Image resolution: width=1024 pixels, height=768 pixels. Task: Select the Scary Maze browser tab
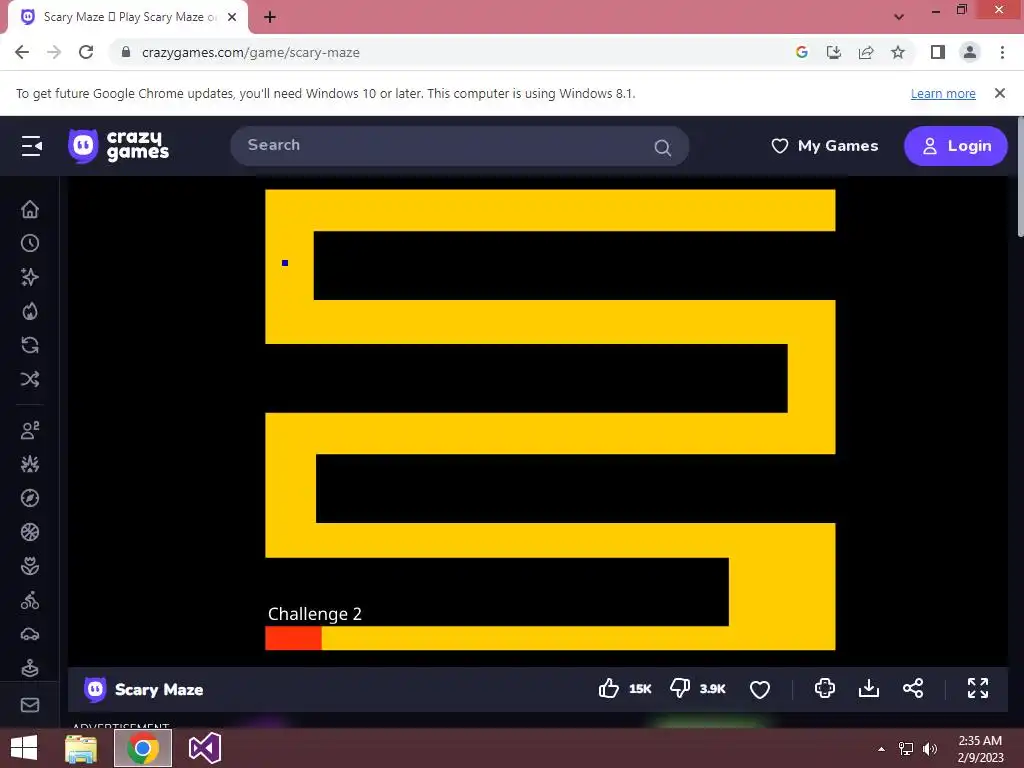pyautogui.click(x=129, y=17)
